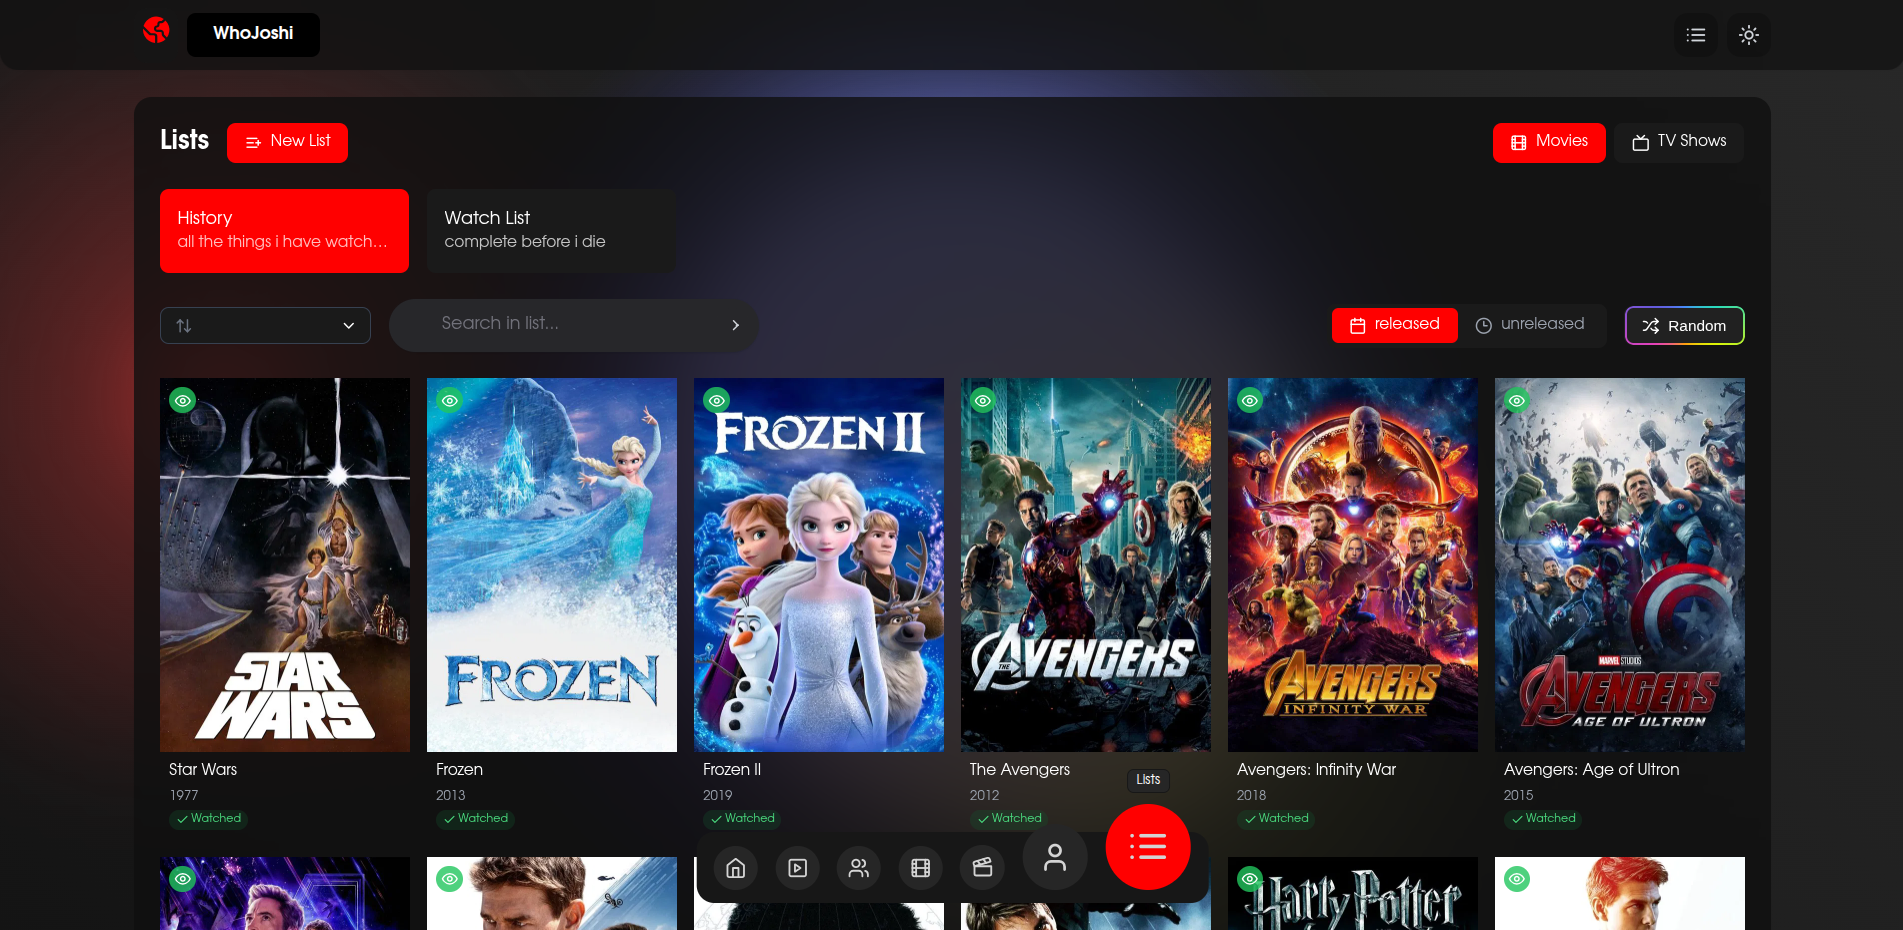Click Watched badge under Age of Ultron
The image size is (1903, 930).
coord(1544,819)
